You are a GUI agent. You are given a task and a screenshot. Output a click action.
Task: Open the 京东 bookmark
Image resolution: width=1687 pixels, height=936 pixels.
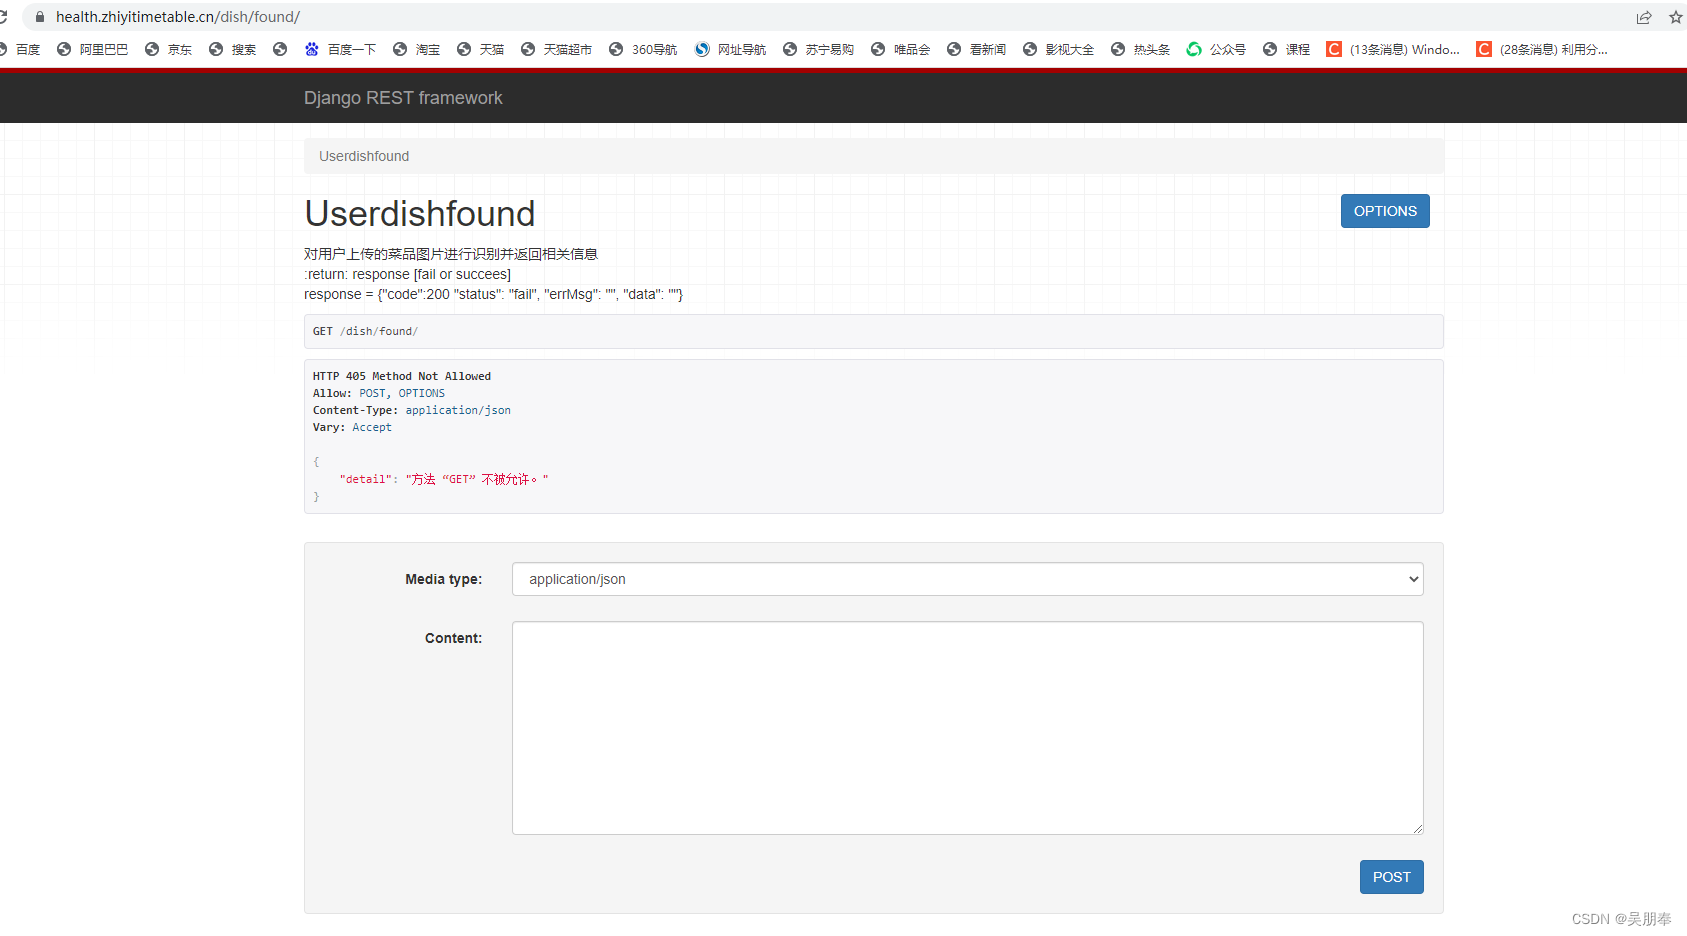pyautogui.click(x=168, y=49)
